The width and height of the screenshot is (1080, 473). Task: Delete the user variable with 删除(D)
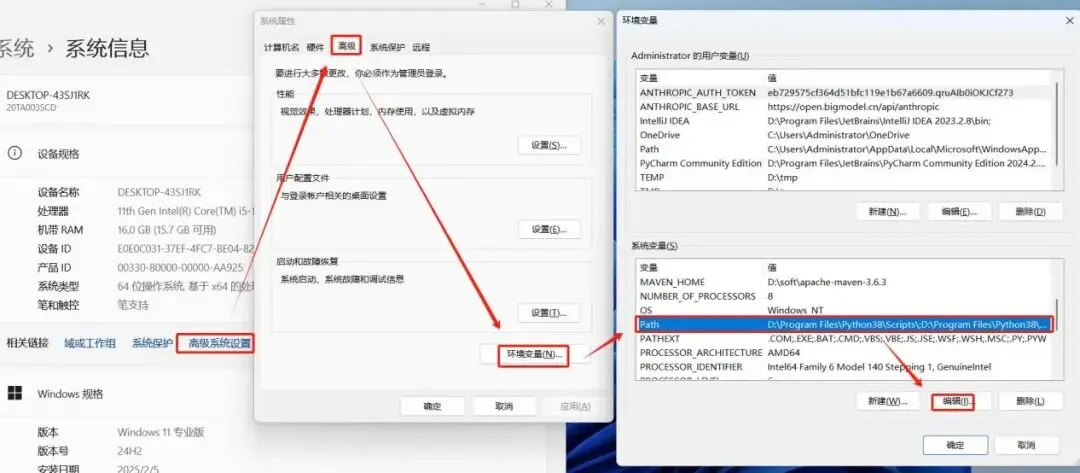1030,211
